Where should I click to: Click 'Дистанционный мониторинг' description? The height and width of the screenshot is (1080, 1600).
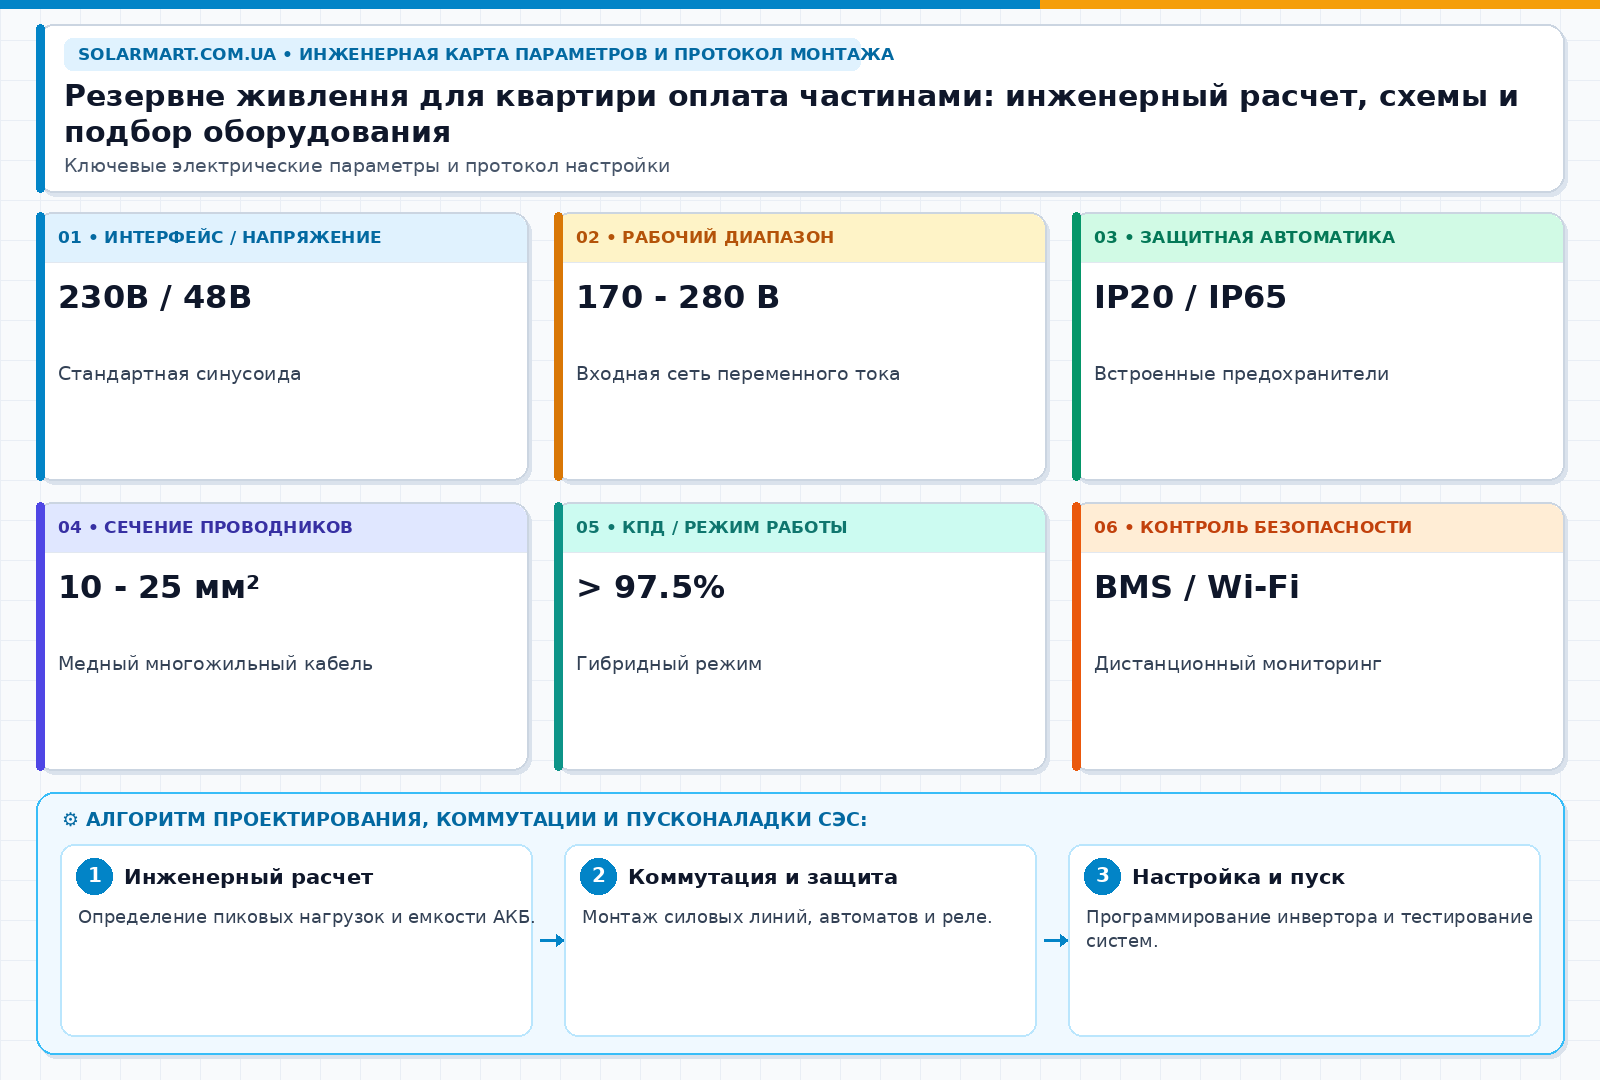(x=1238, y=664)
